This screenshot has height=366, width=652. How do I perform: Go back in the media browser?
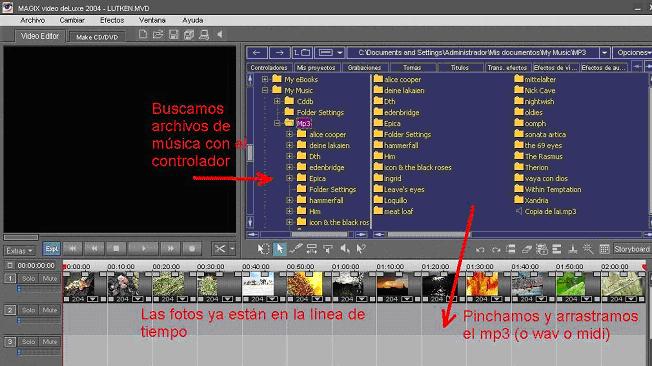click(x=257, y=52)
